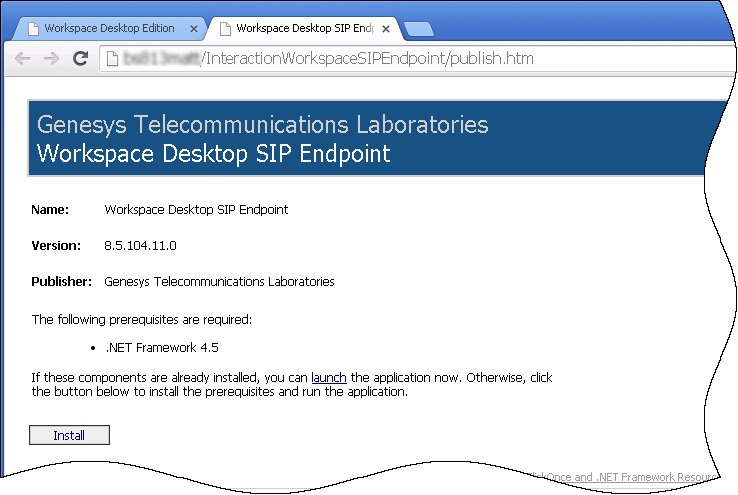
Task: Close the Workspace Desktop SIP Endpoint tab
Action: click(x=385, y=29)
